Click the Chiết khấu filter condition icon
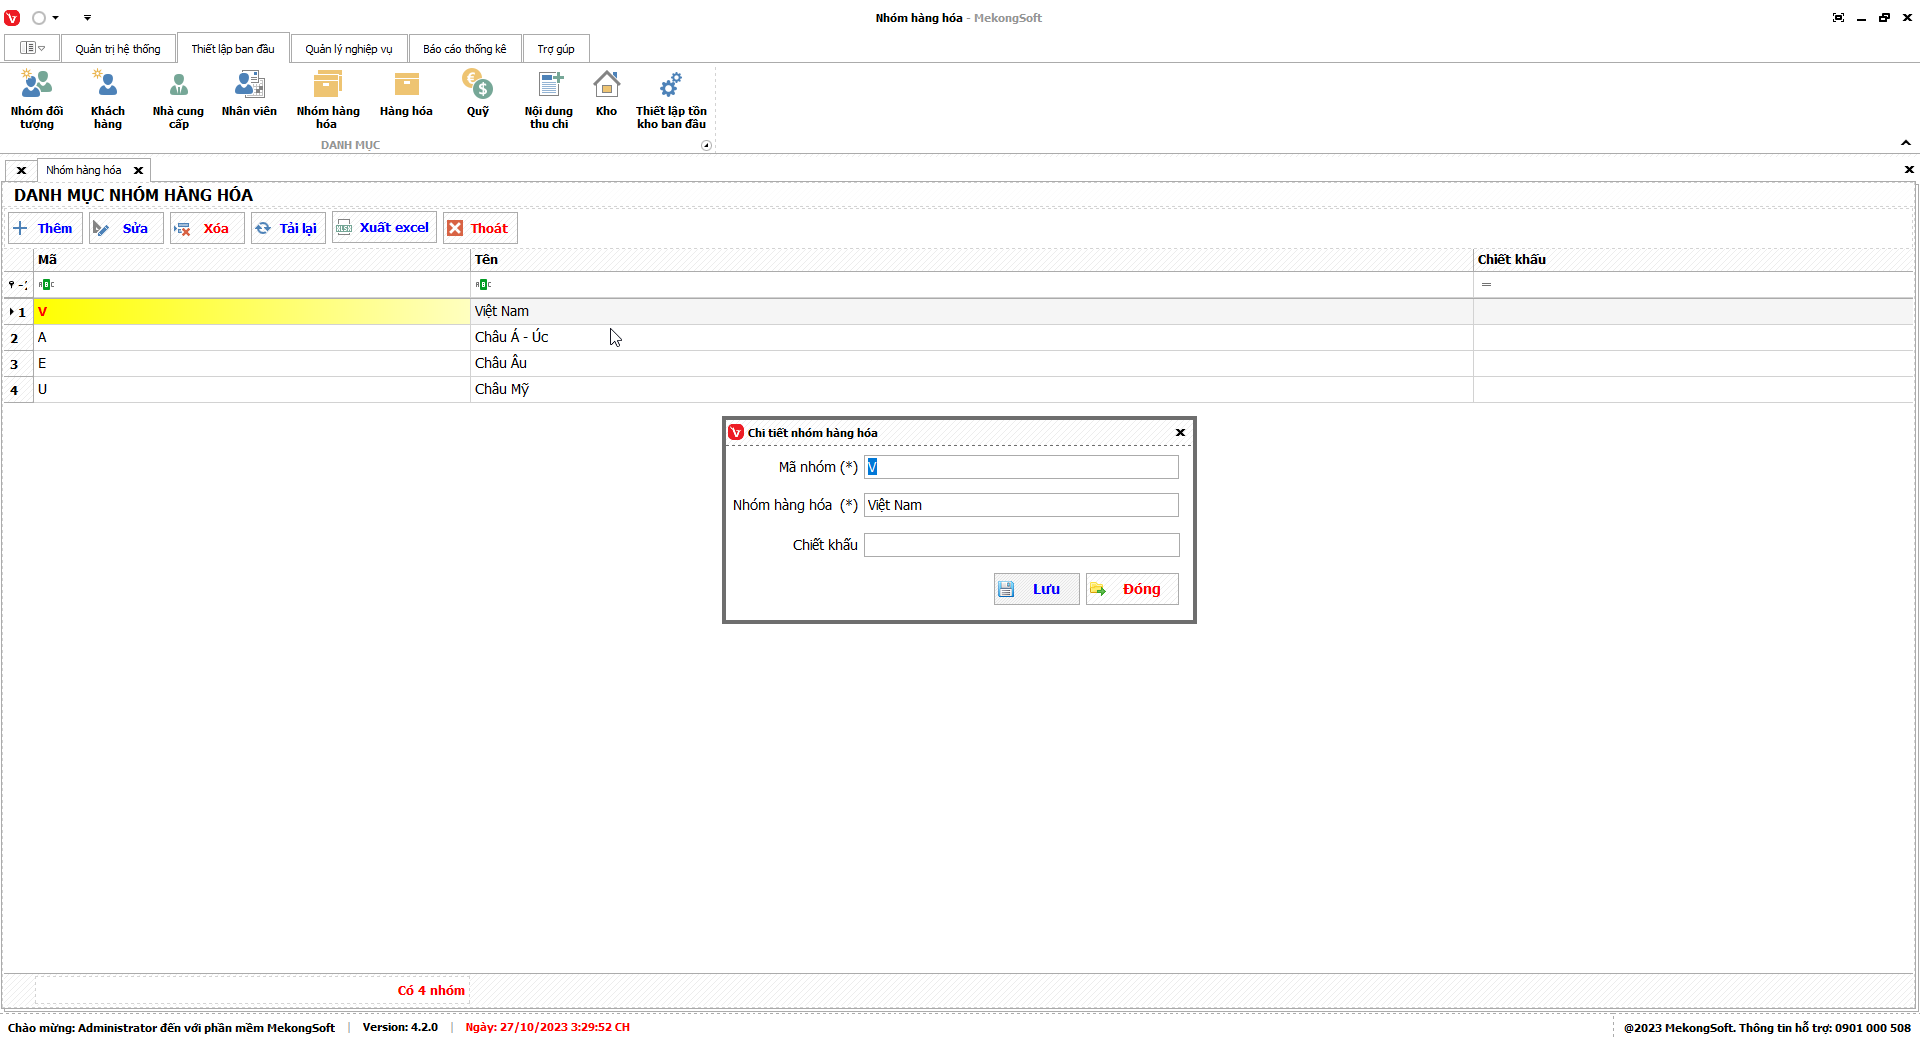 (1486, 285)
